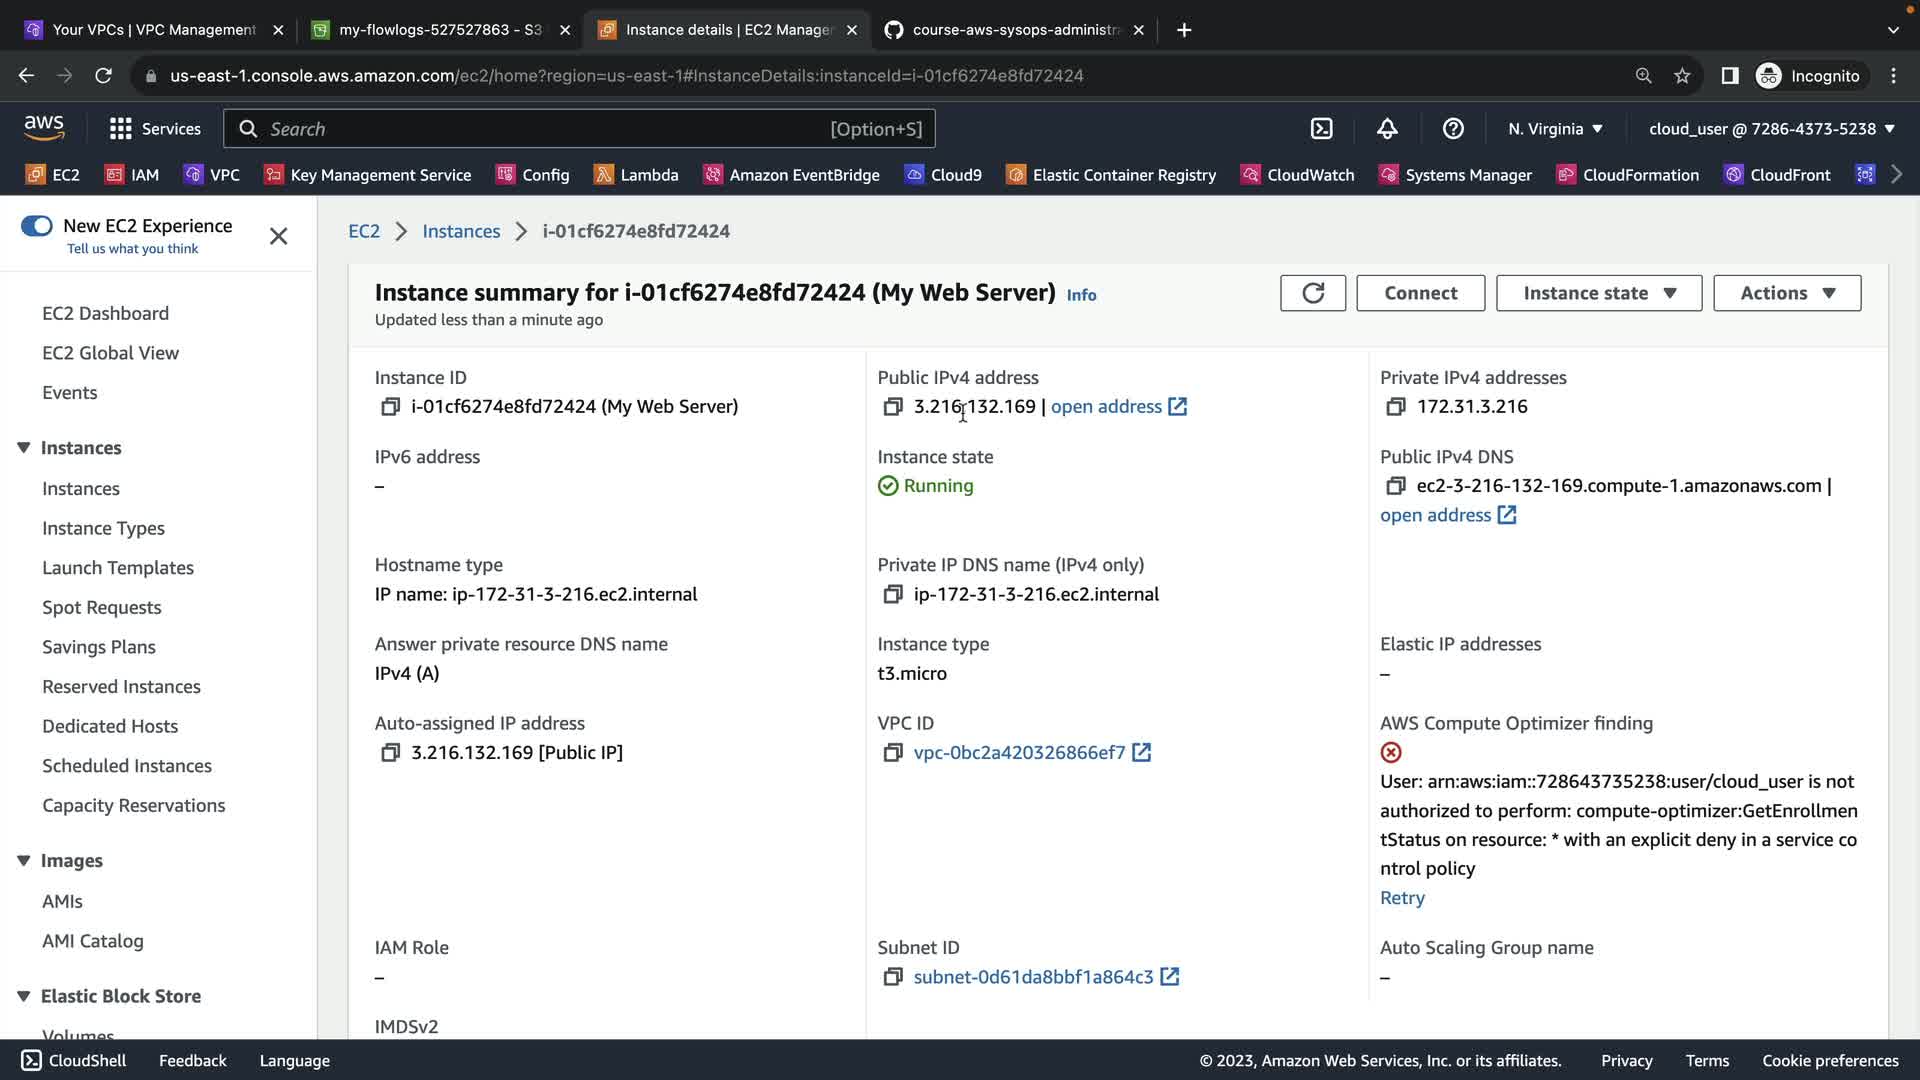This screenshot has height=1080, width=1920.
Task: Open the help question mark icon
Action: (1452, 129)
